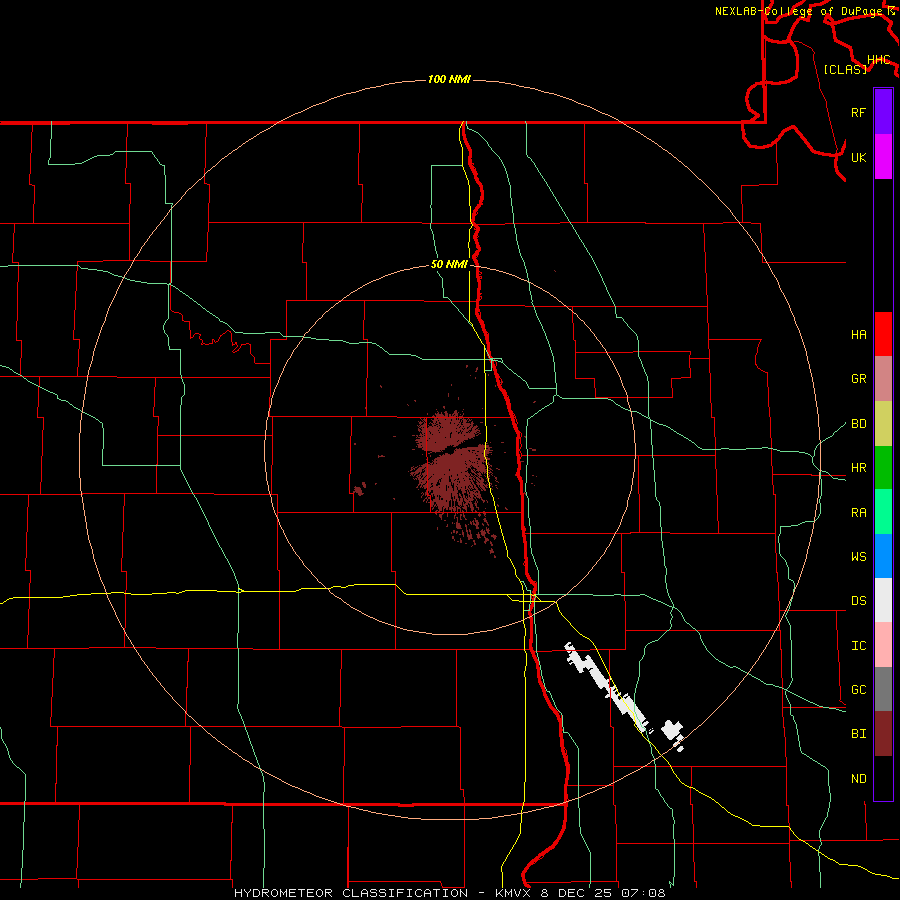Click the DS white legend swatch
Viewport: 900px width, 900px height.
click(883, 600)
